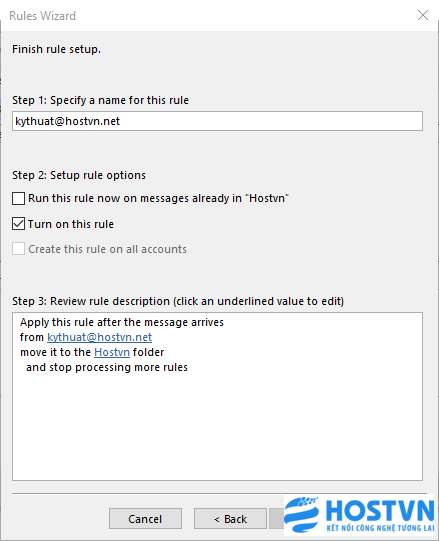Cancel the rule setup
The width and height of the screenshot is (439, 541).
point(145,519)
